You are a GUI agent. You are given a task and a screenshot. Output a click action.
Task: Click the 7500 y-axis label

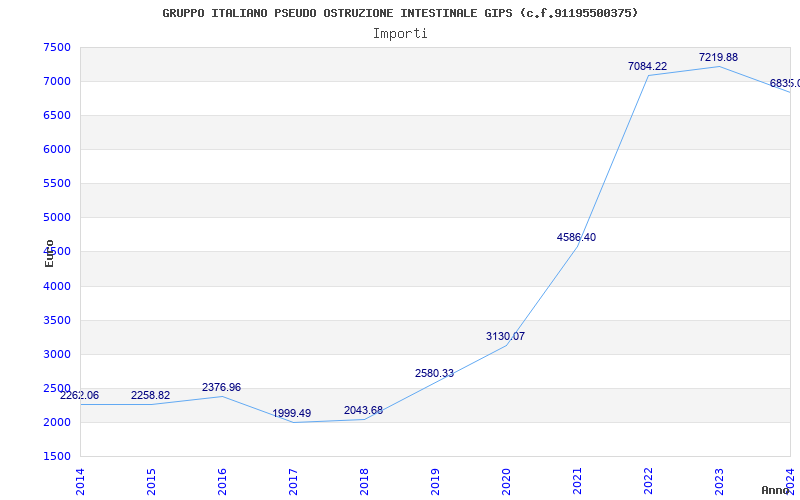click(x=57, y=47)
